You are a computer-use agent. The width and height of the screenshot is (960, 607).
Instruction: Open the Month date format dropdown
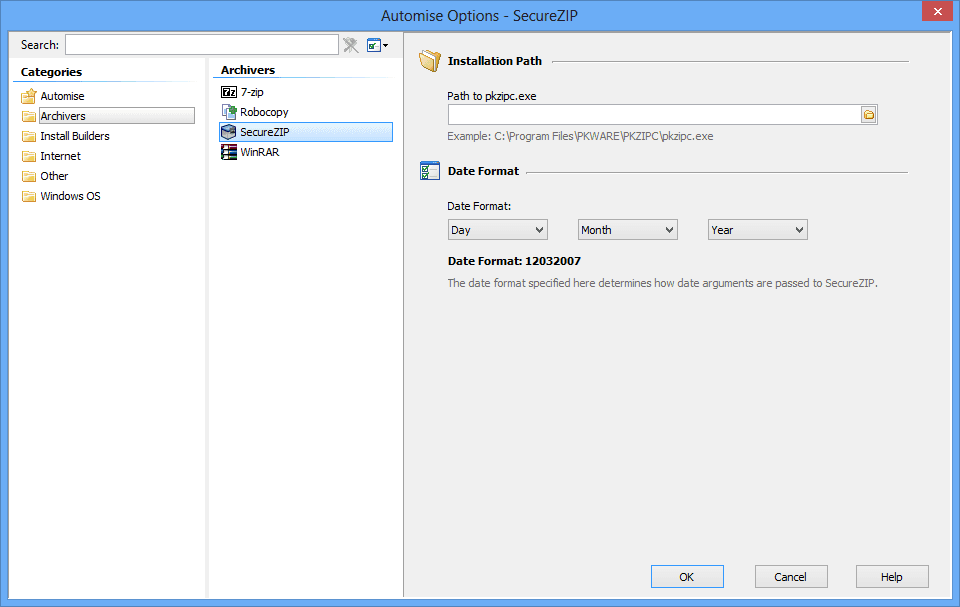coord(628,230)
